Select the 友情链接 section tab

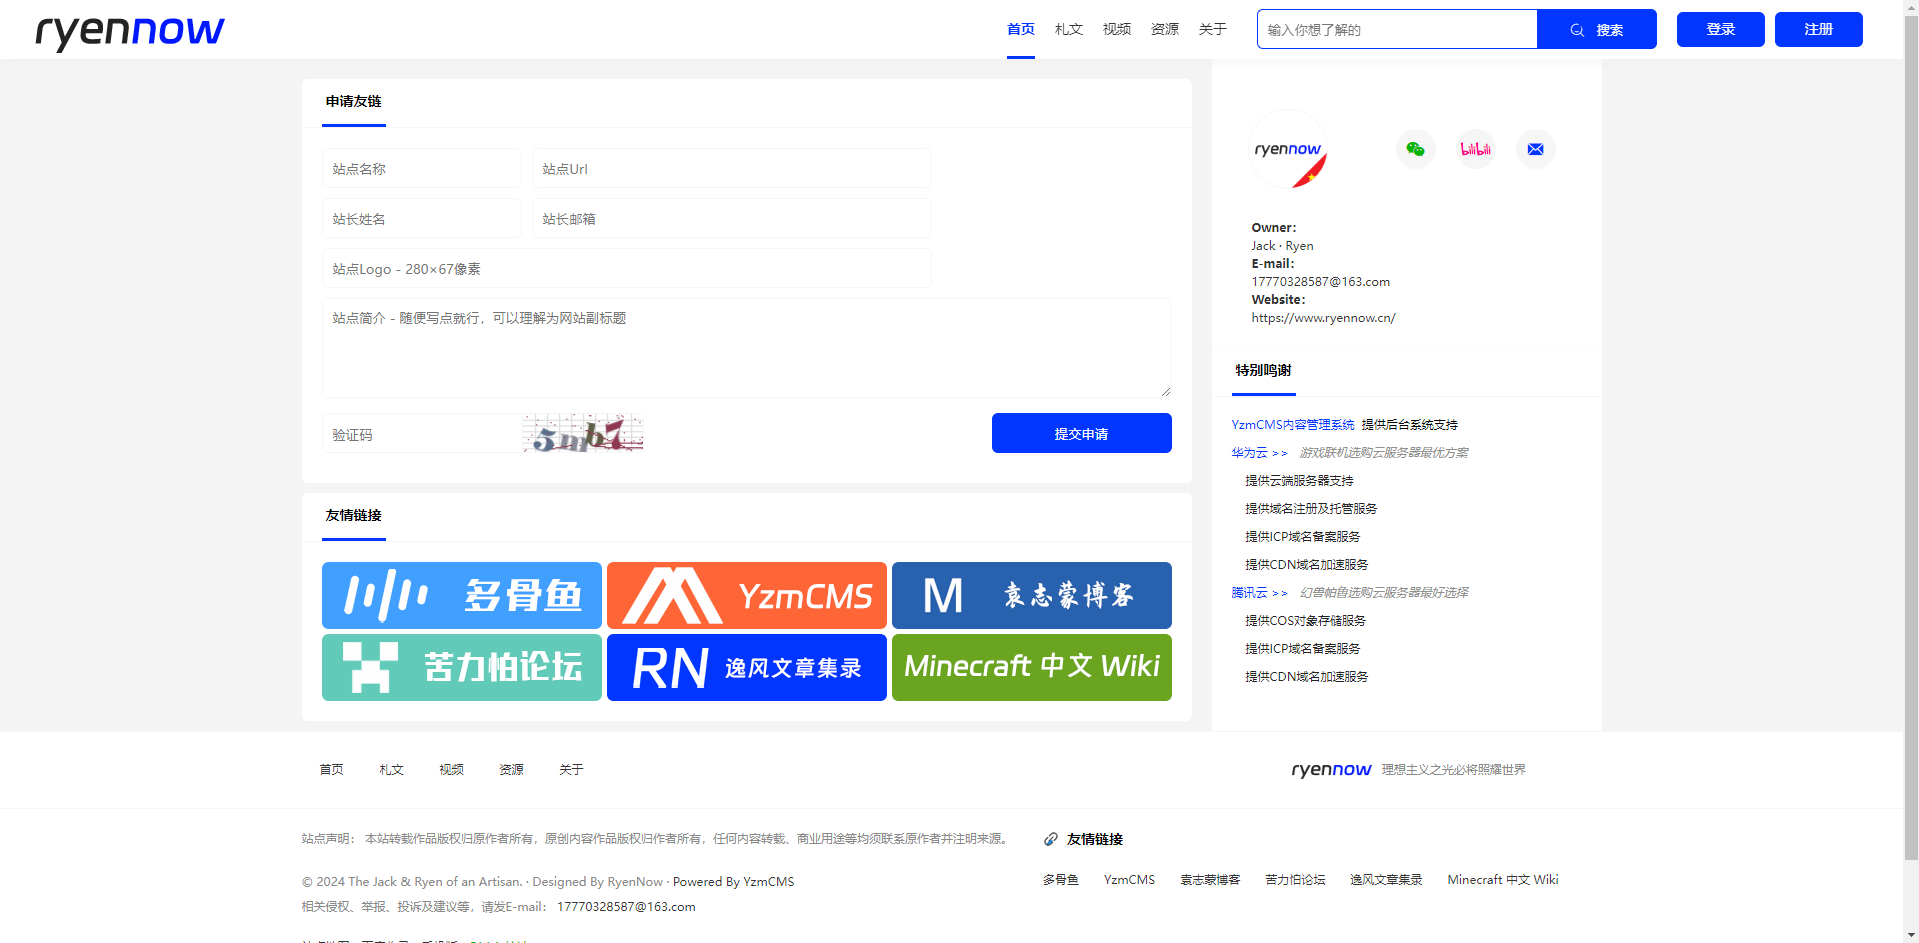click(x=354, y=515)
